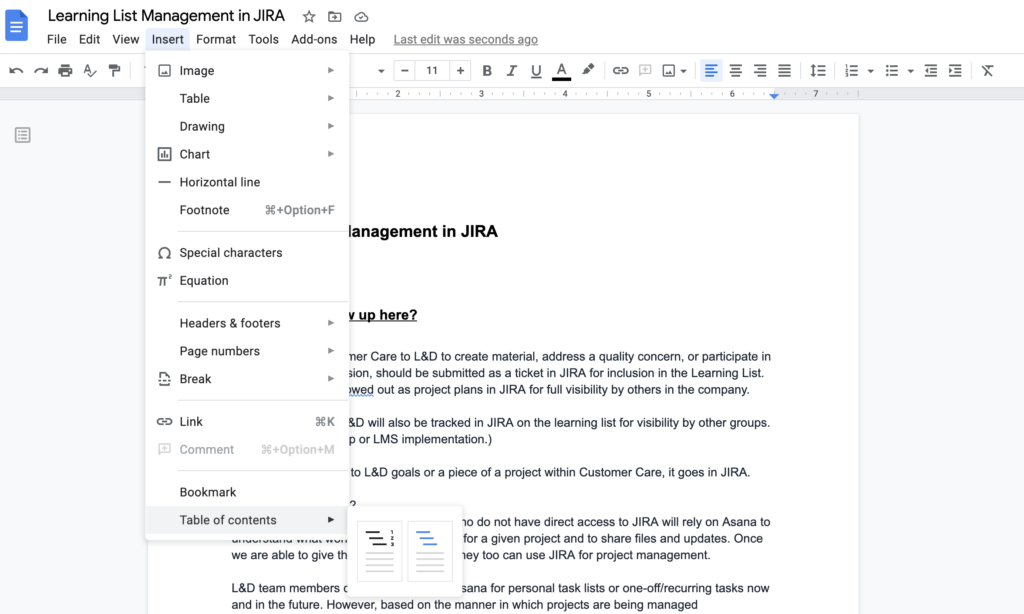Click the undo arrow

[16, 71]
